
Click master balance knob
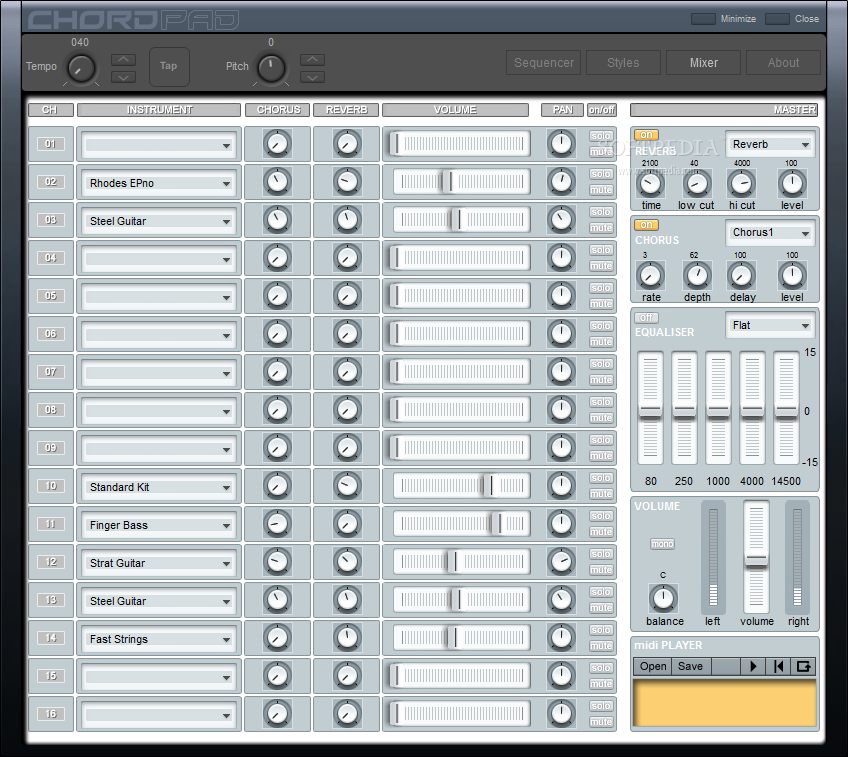663,599
